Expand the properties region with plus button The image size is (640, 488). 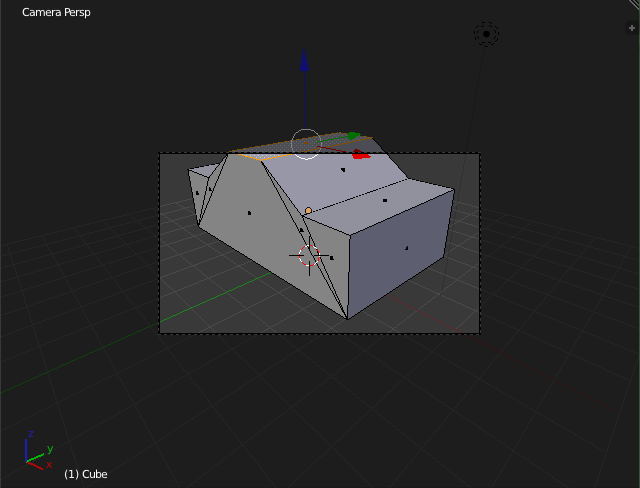click(631, 28)
